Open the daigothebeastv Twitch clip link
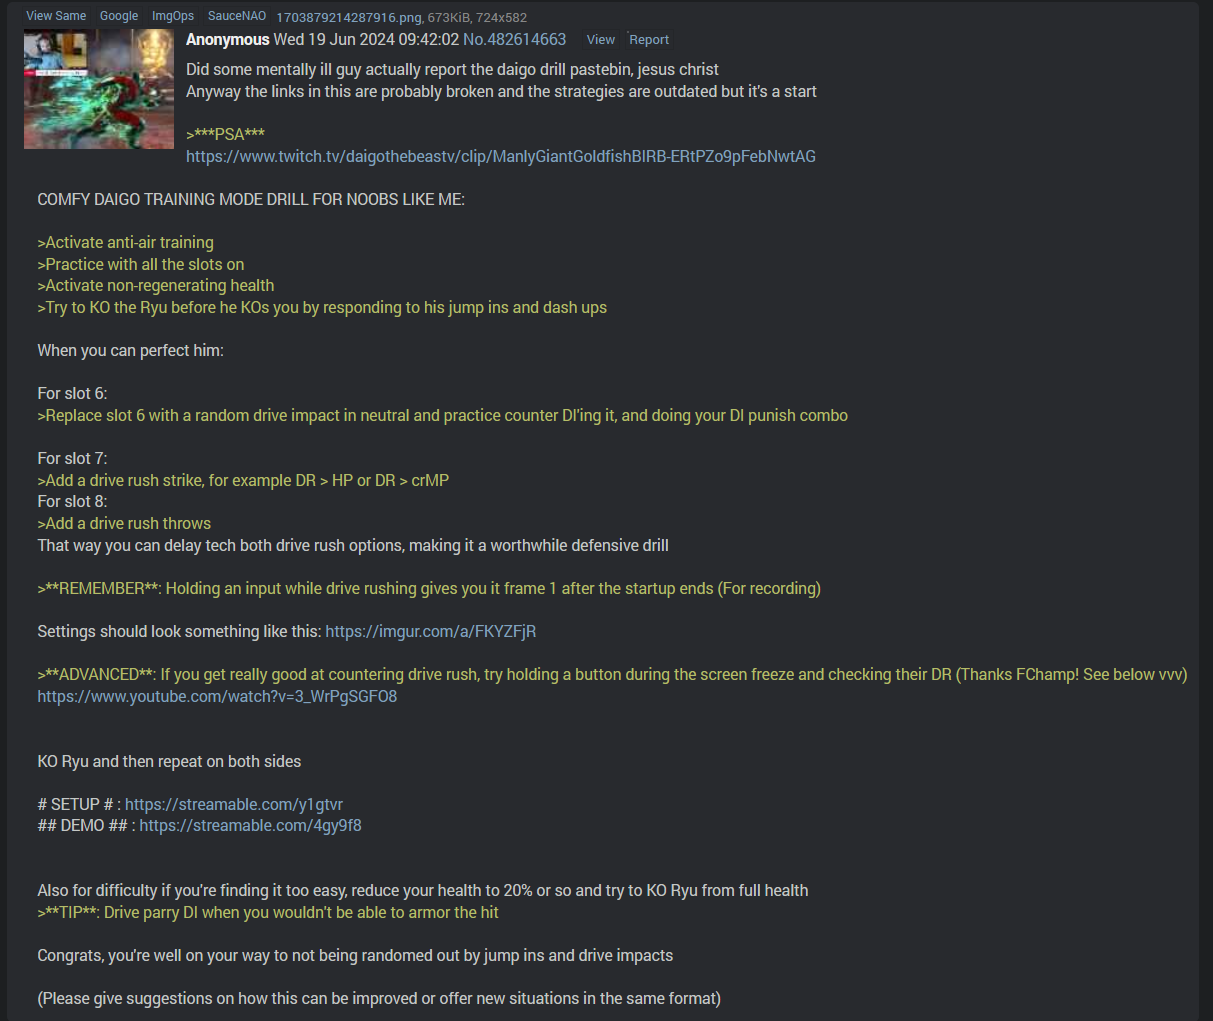 (501, 156)
